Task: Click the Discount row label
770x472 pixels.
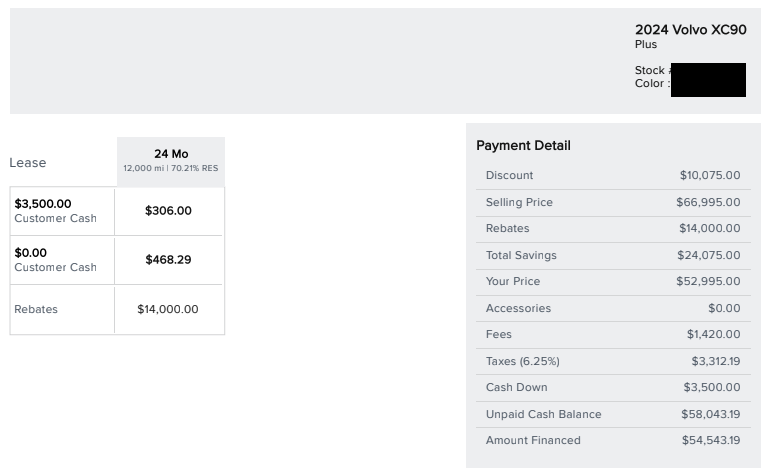Action: point(509,175)
